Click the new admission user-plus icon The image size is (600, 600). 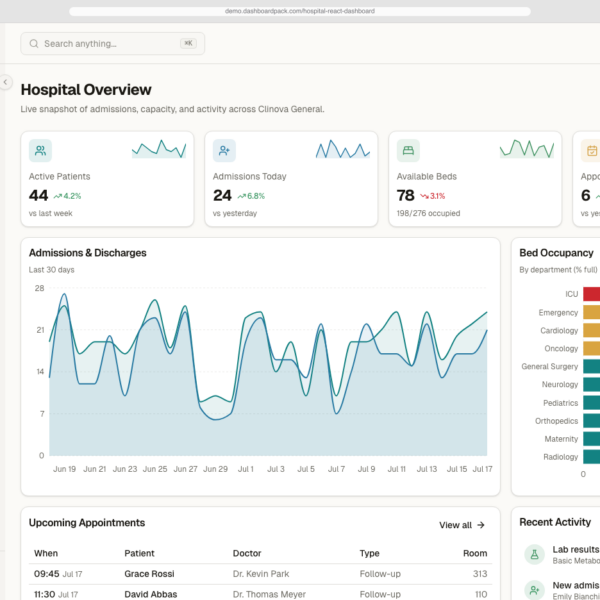(535, 590)
